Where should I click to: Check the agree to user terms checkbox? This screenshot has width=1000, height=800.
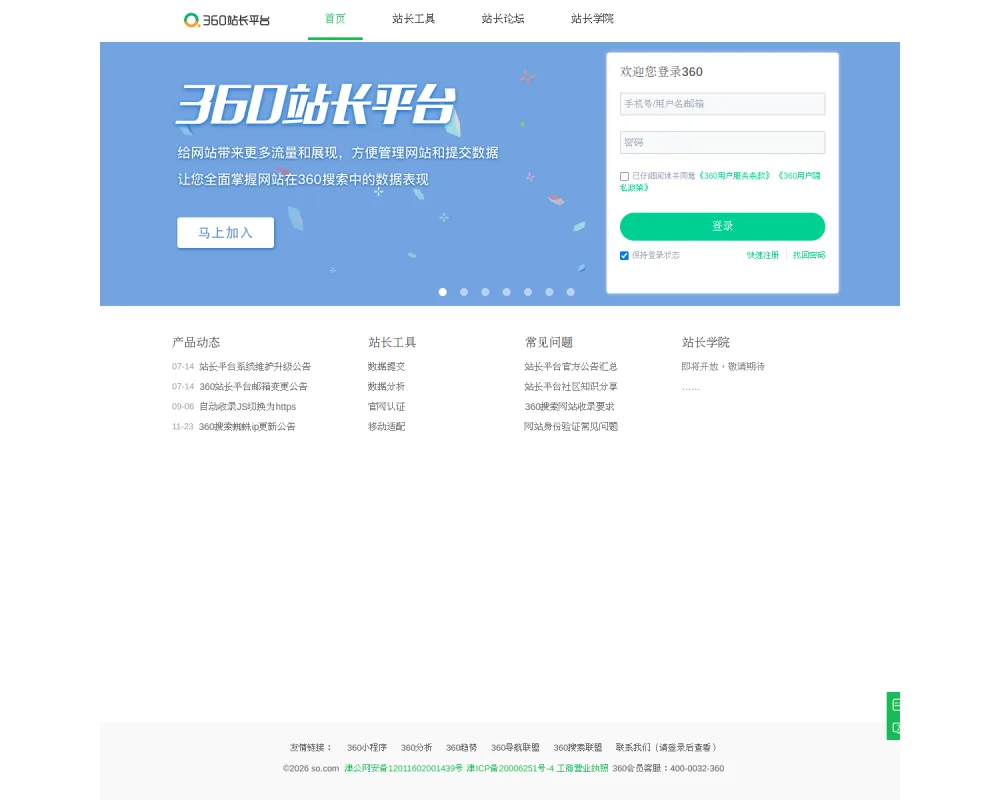tap(624, 176)
